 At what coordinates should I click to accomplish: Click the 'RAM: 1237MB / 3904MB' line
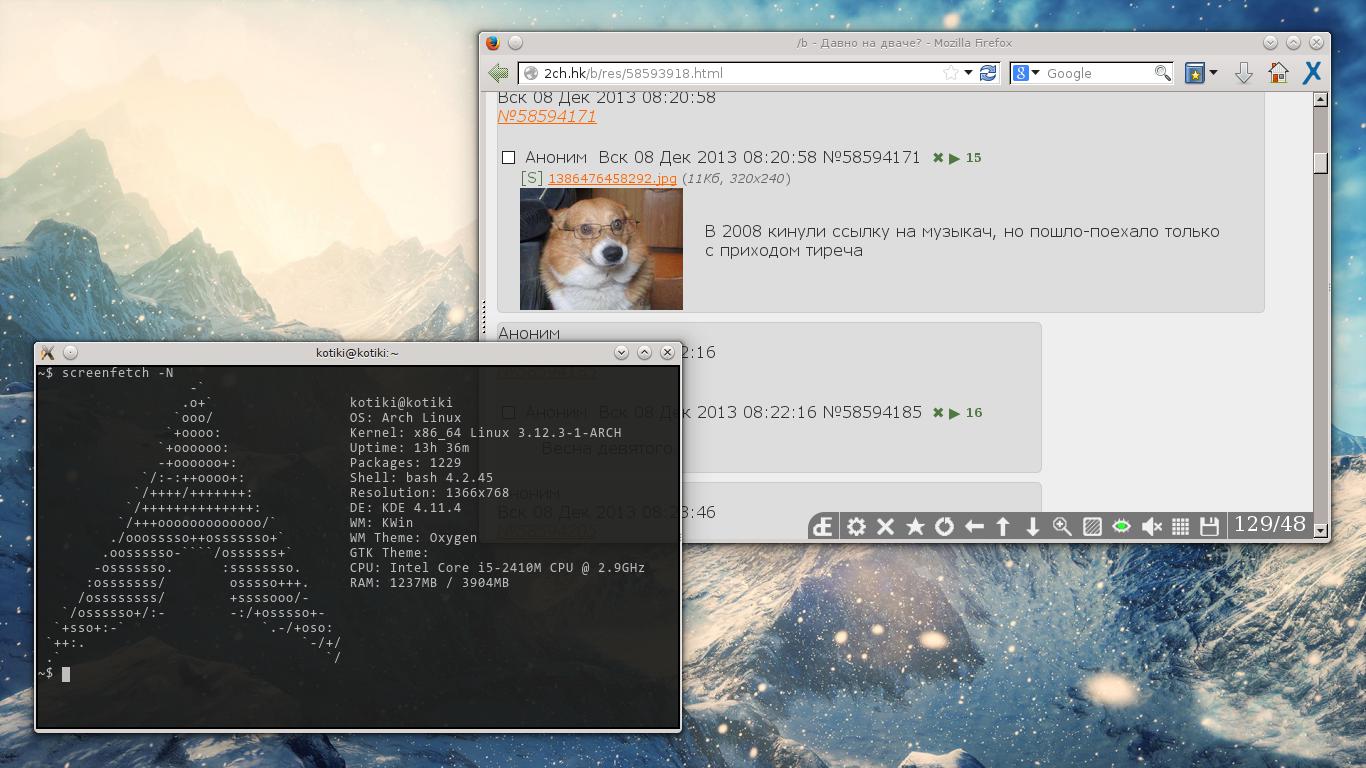click(x=429, y=583)
